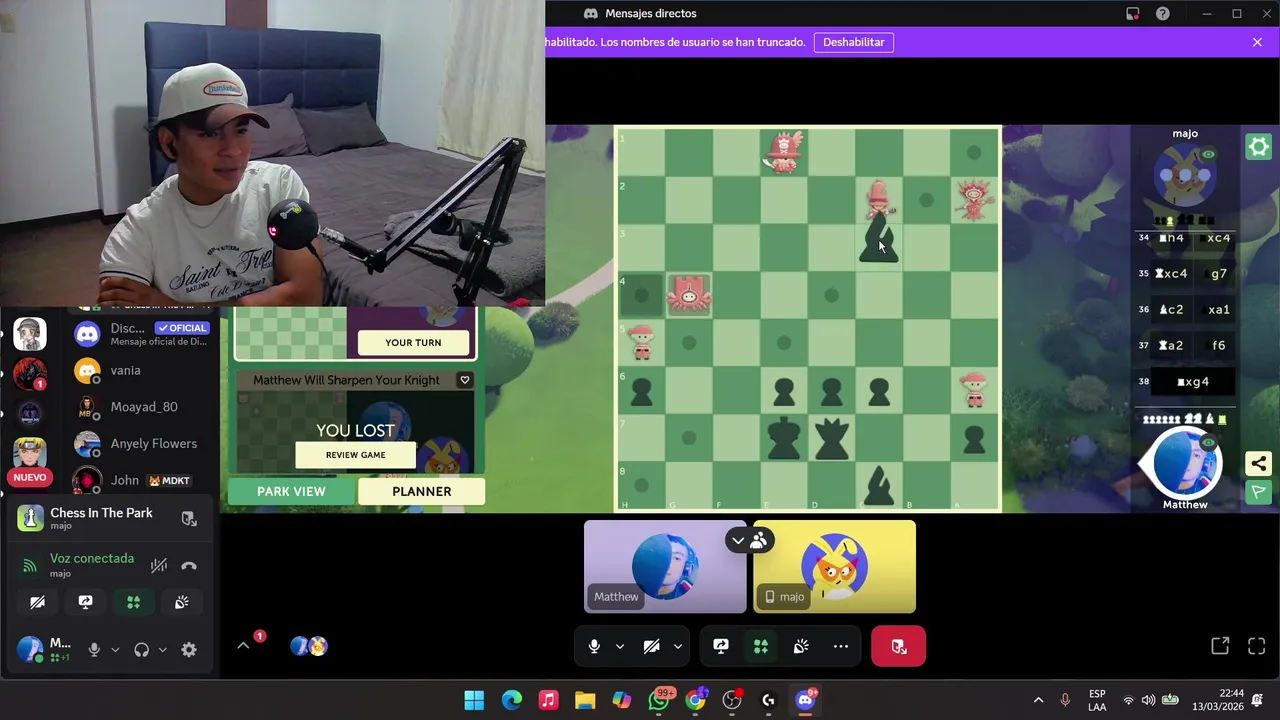Click the eye icon on Matthew's game avatar

point(1208,442)
